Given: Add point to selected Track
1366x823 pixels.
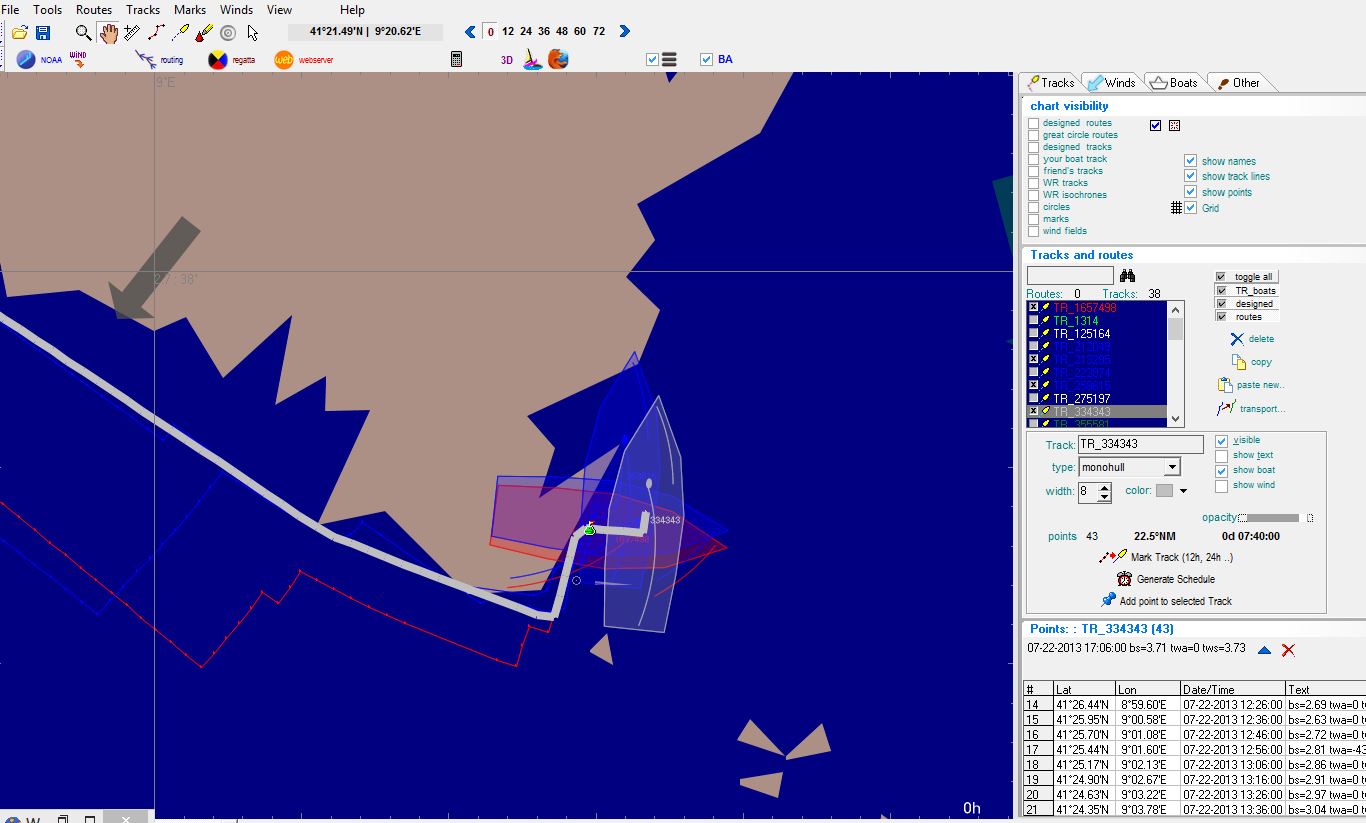Looking at the screenshot, I should (1166, 601).
